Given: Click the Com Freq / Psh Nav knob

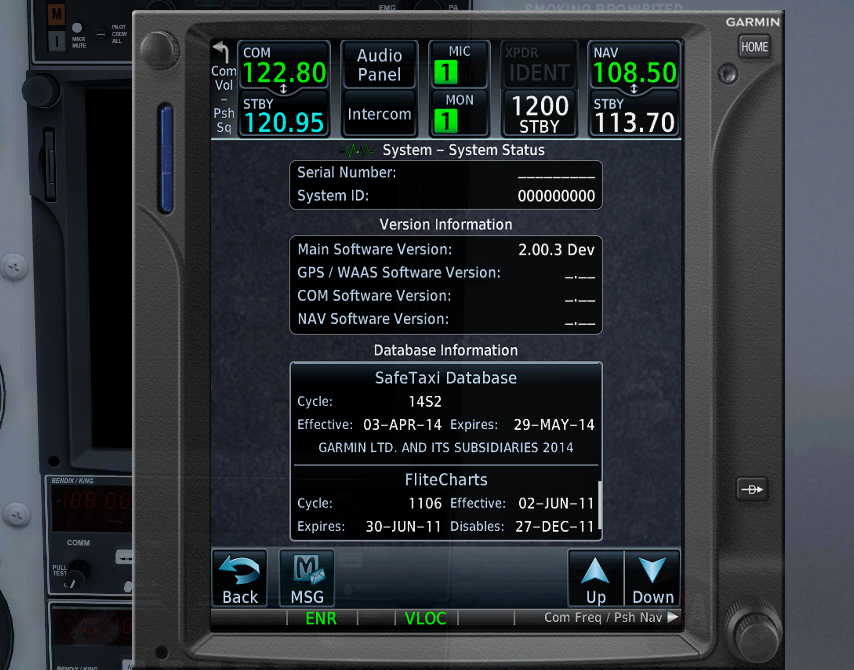Looking at the screenshot, I should 756,632.
